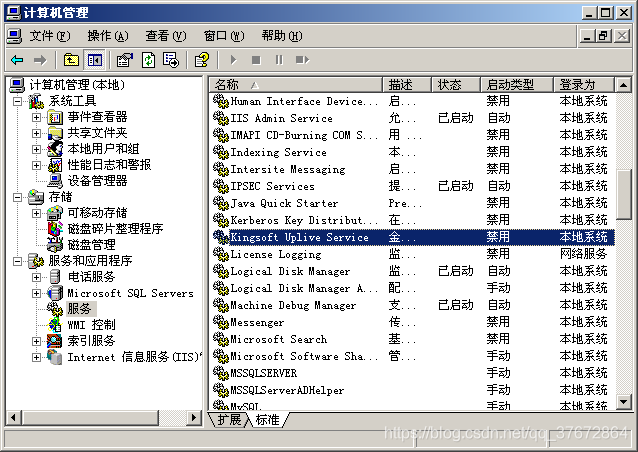Viewport: 638px width, 452px height.
Task: Expand the 事件查看器 node
Action: [x=36, y=118]
